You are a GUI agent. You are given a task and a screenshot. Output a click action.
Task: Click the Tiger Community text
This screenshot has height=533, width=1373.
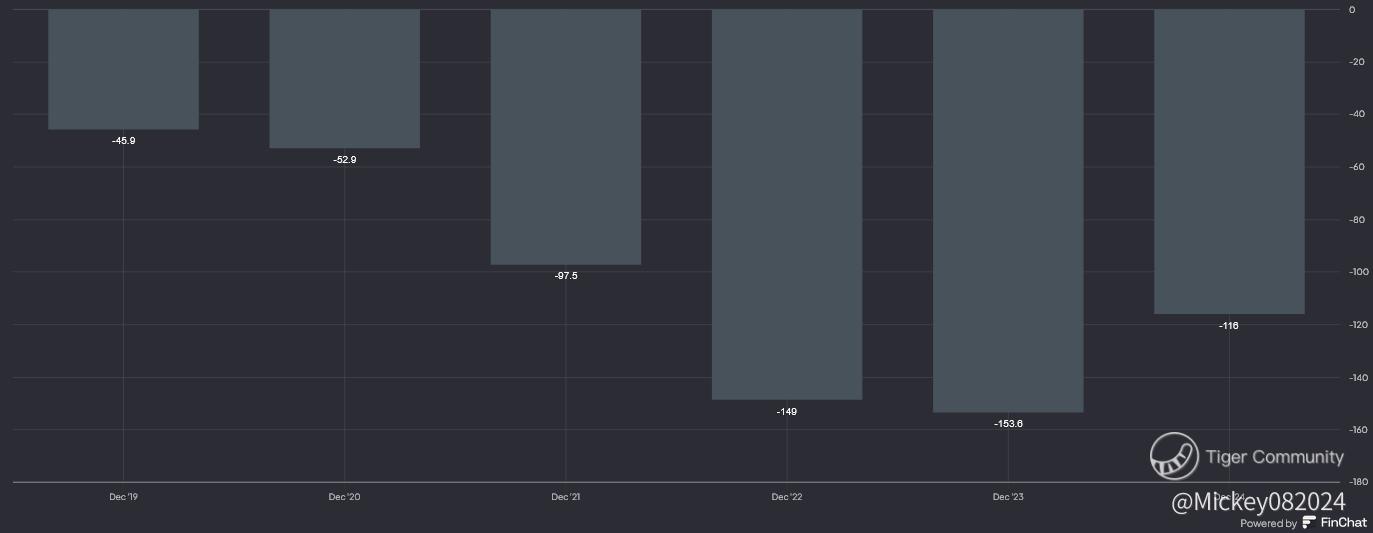coord(1275,457)
